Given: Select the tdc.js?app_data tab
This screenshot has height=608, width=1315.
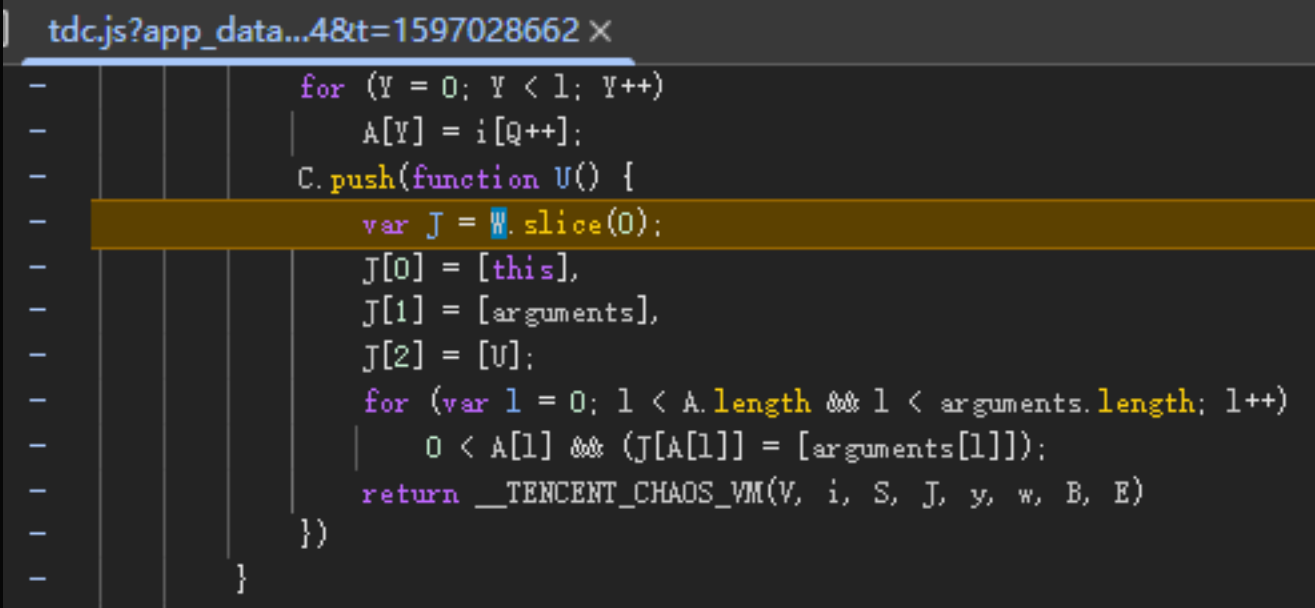Looking at the screenshot, I should [x=313, y=32].
